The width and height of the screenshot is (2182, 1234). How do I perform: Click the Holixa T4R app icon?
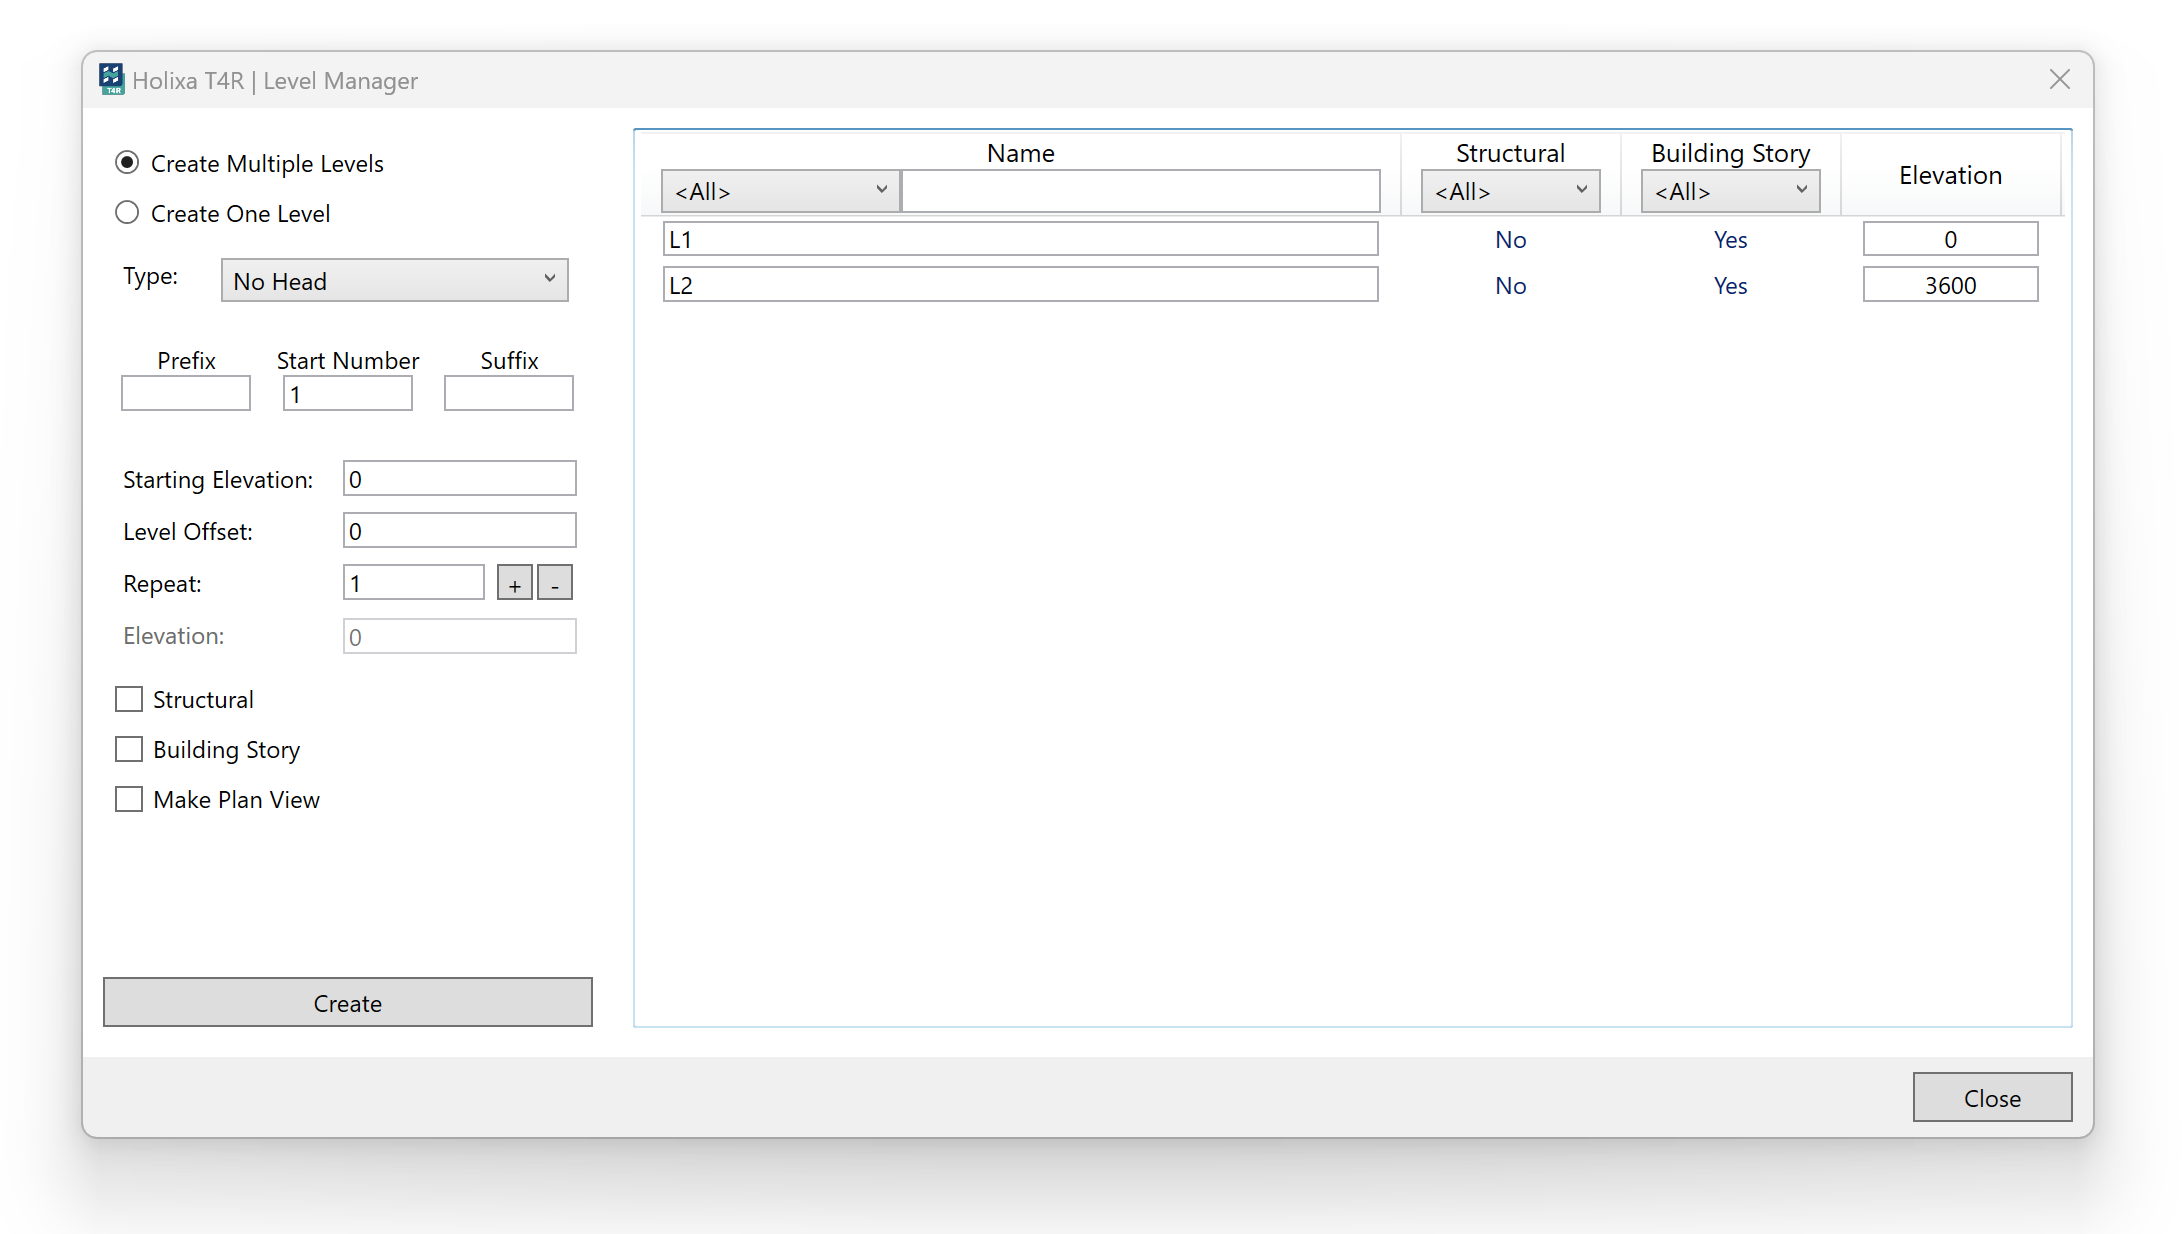coord(111,79)
